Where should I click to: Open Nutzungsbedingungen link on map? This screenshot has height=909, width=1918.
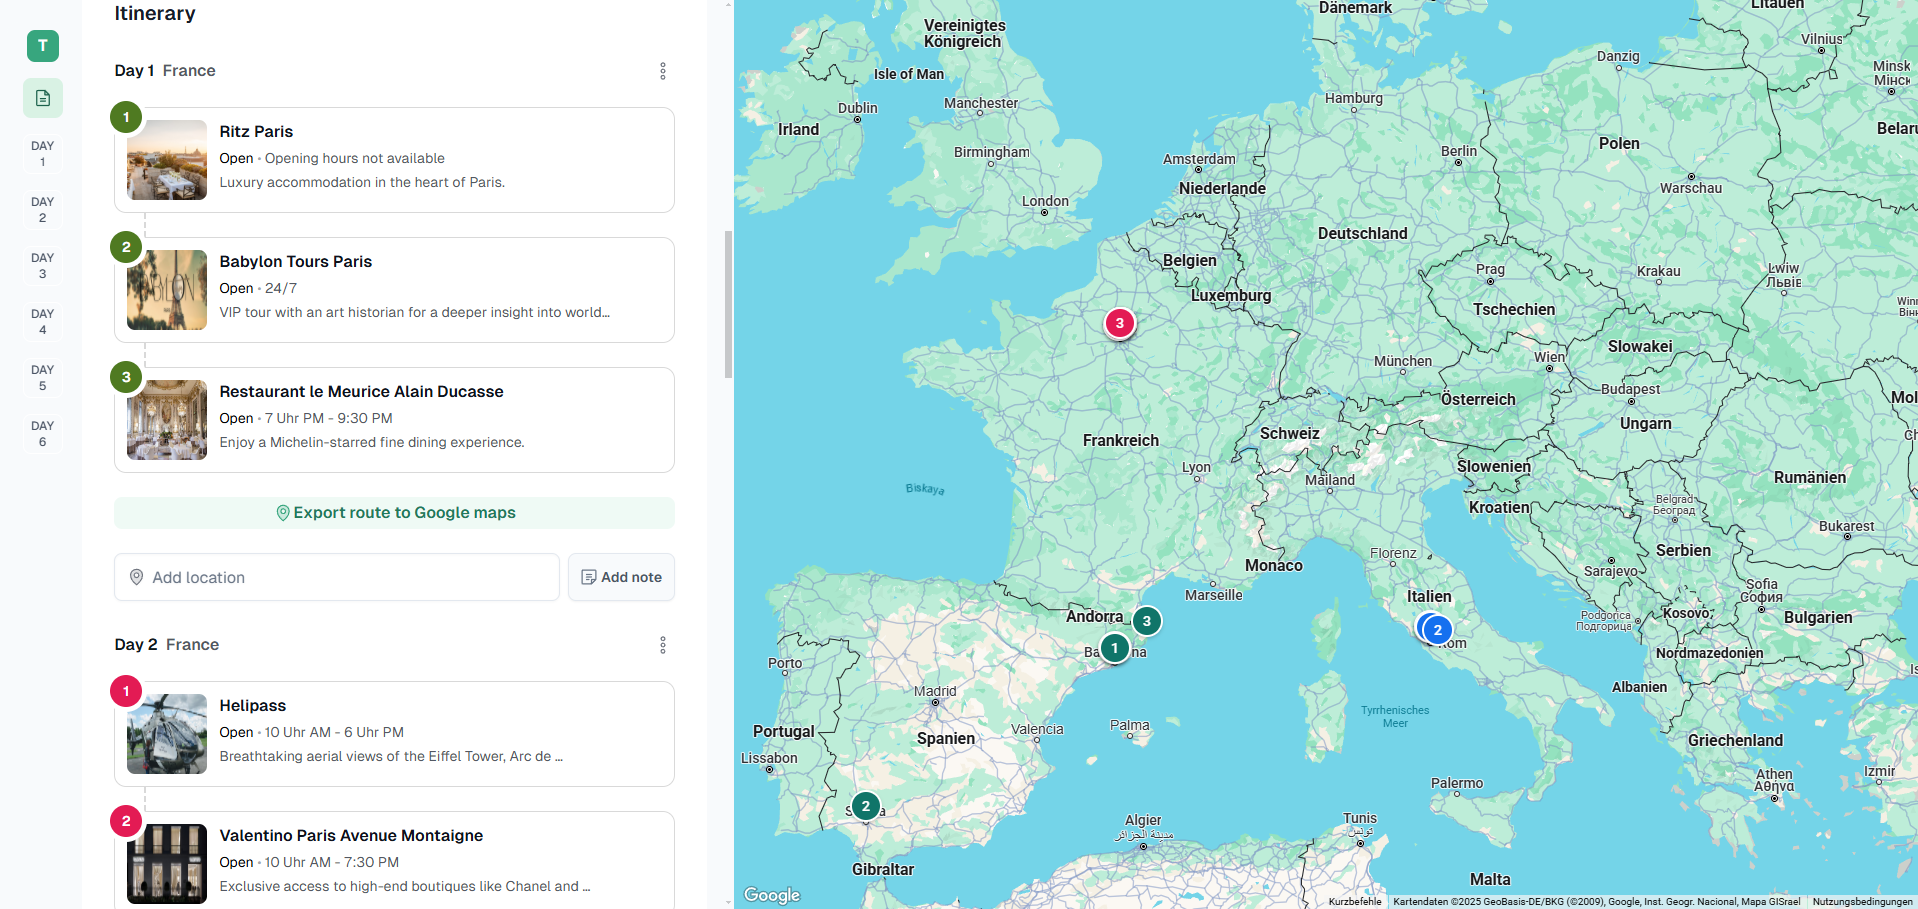(1861, 901)
